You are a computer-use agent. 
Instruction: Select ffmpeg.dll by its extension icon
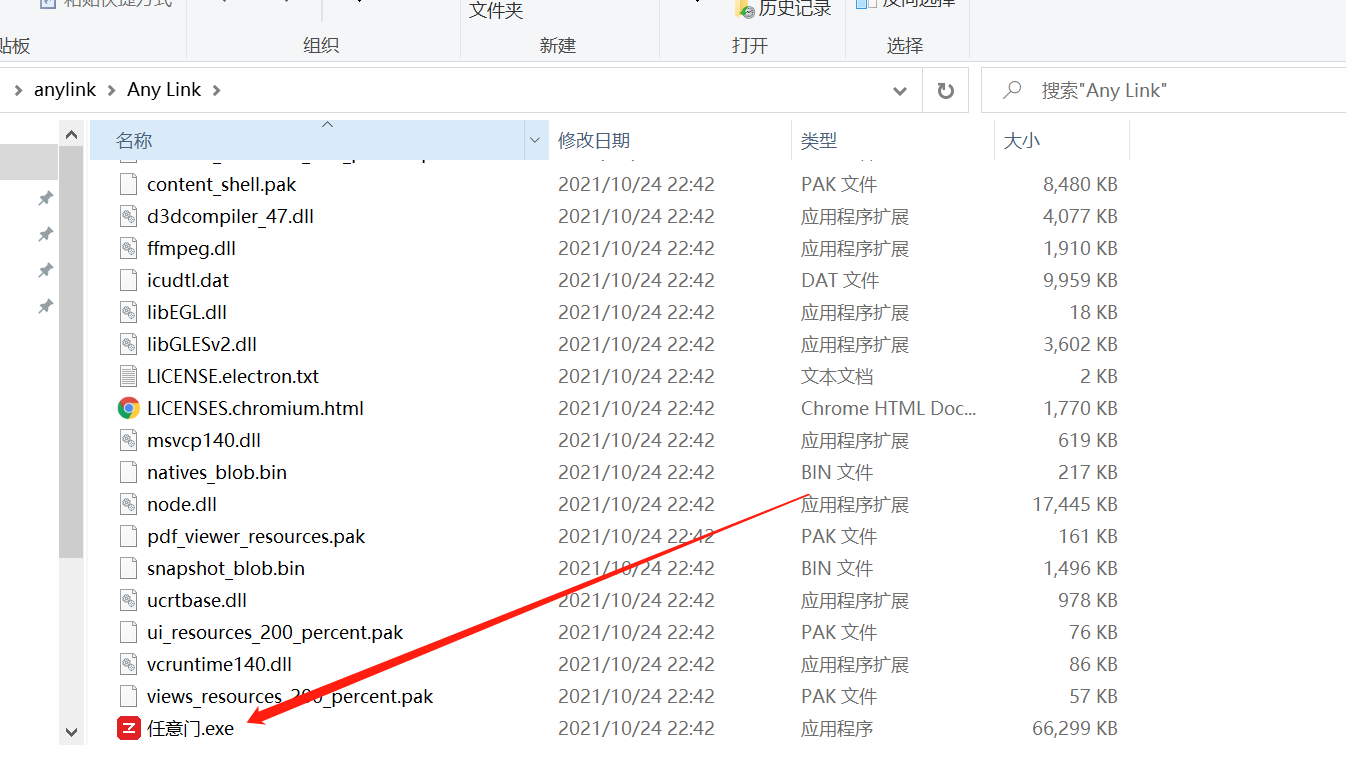tap(128, 248)
